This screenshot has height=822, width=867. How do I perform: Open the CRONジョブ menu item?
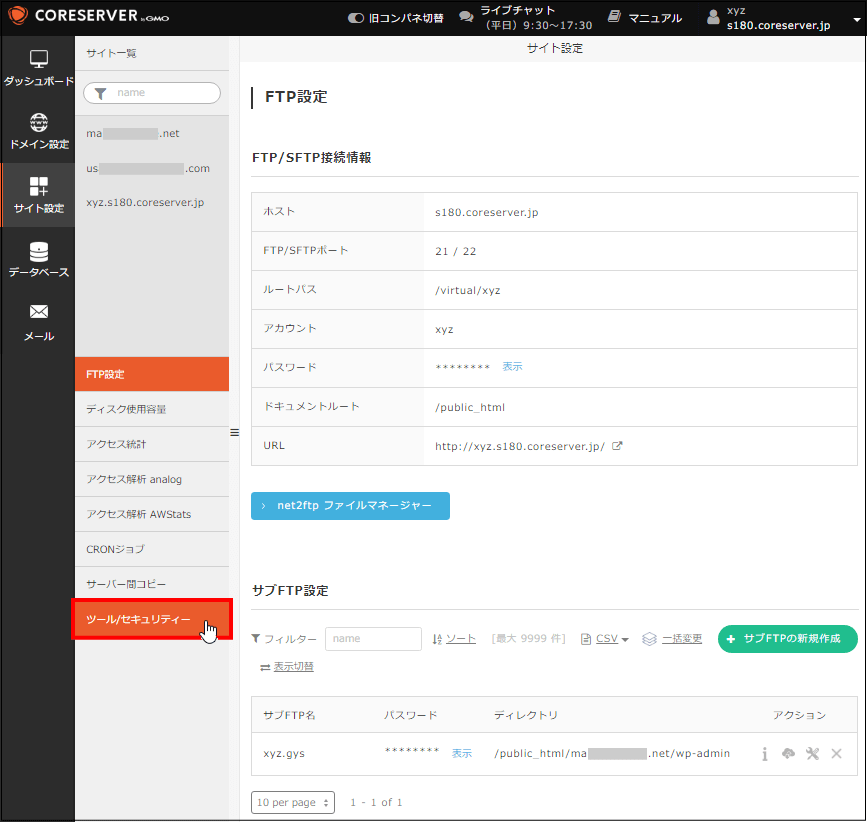pos(152,549)
